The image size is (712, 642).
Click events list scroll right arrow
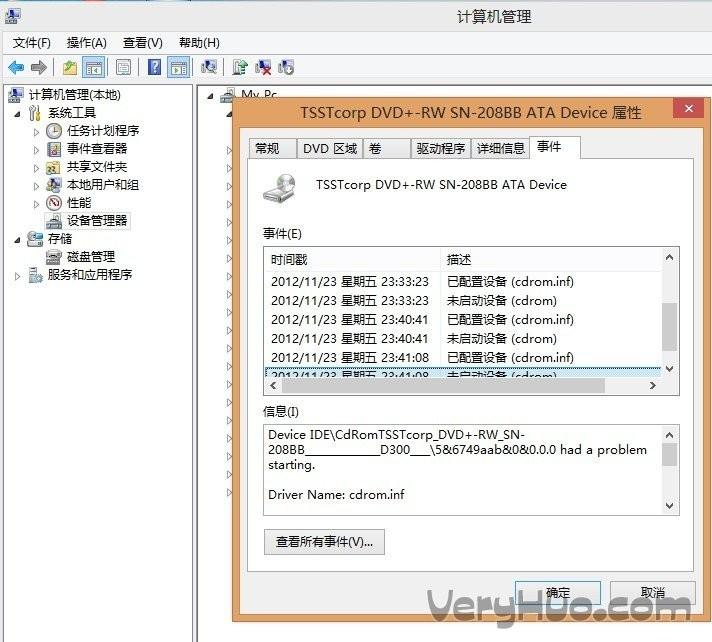click(653, 385)
